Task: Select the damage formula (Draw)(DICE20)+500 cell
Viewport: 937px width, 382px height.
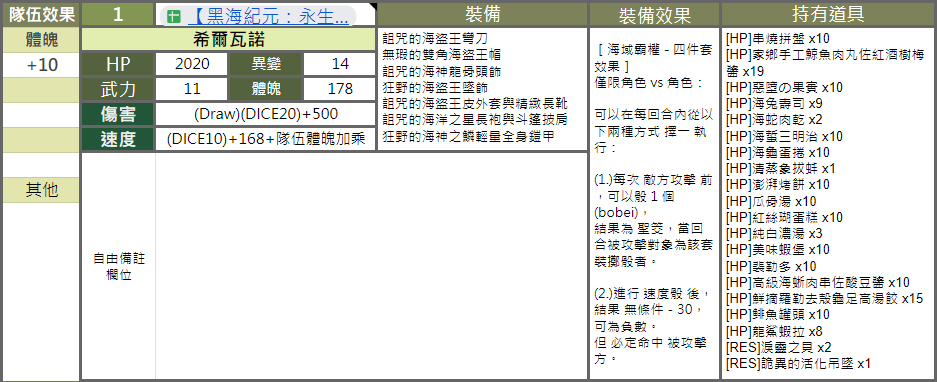Action: pos(266,114)
